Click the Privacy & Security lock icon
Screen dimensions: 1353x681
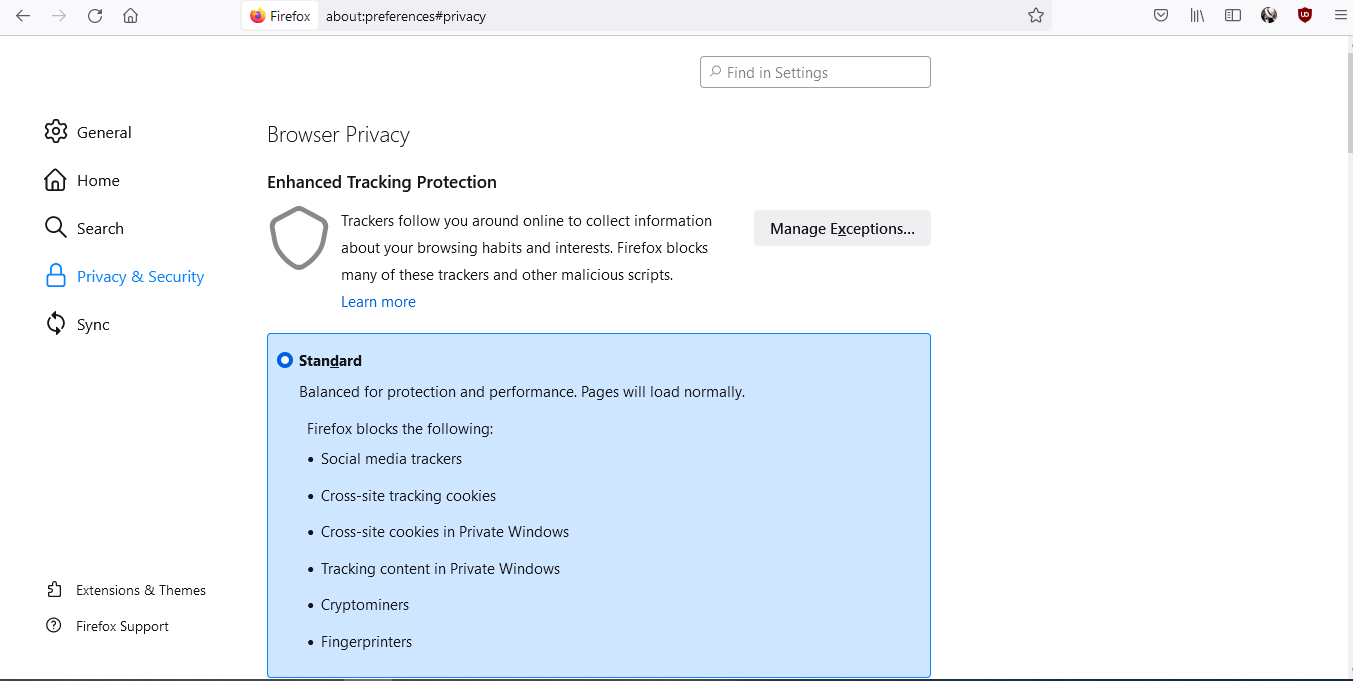56,276
